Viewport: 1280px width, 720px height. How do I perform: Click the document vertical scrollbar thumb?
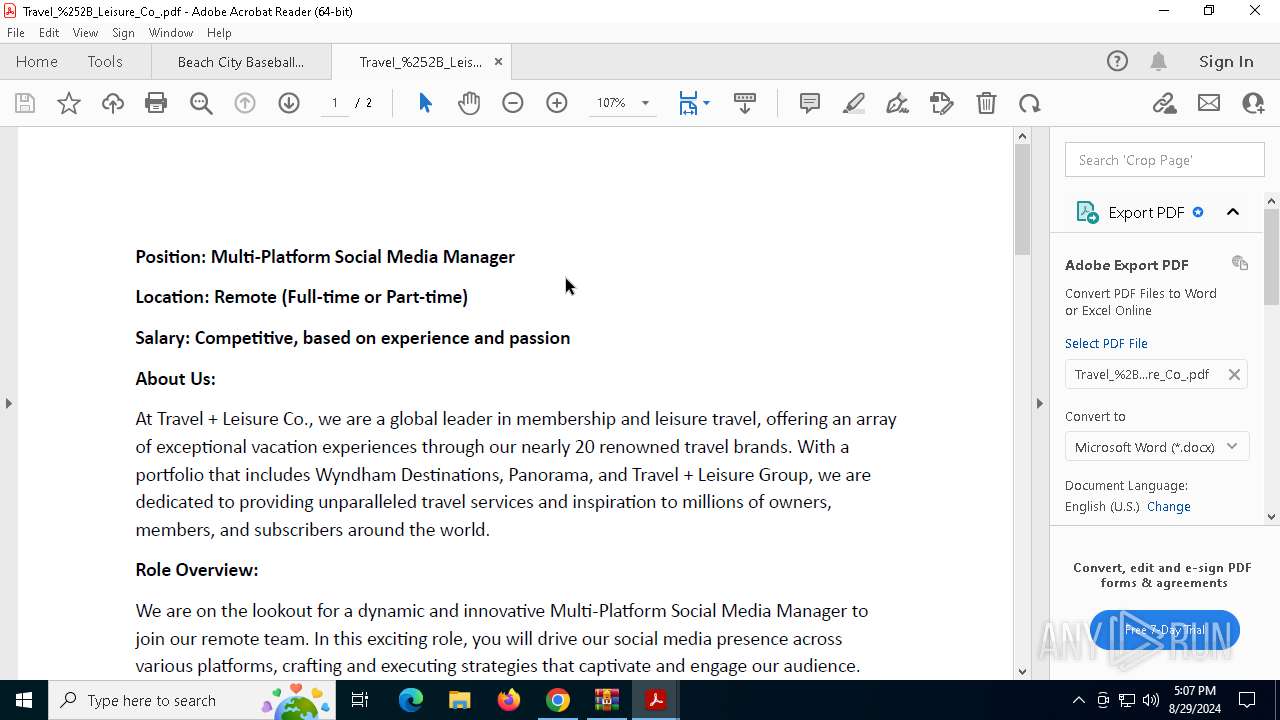(x=1022, y=199)
